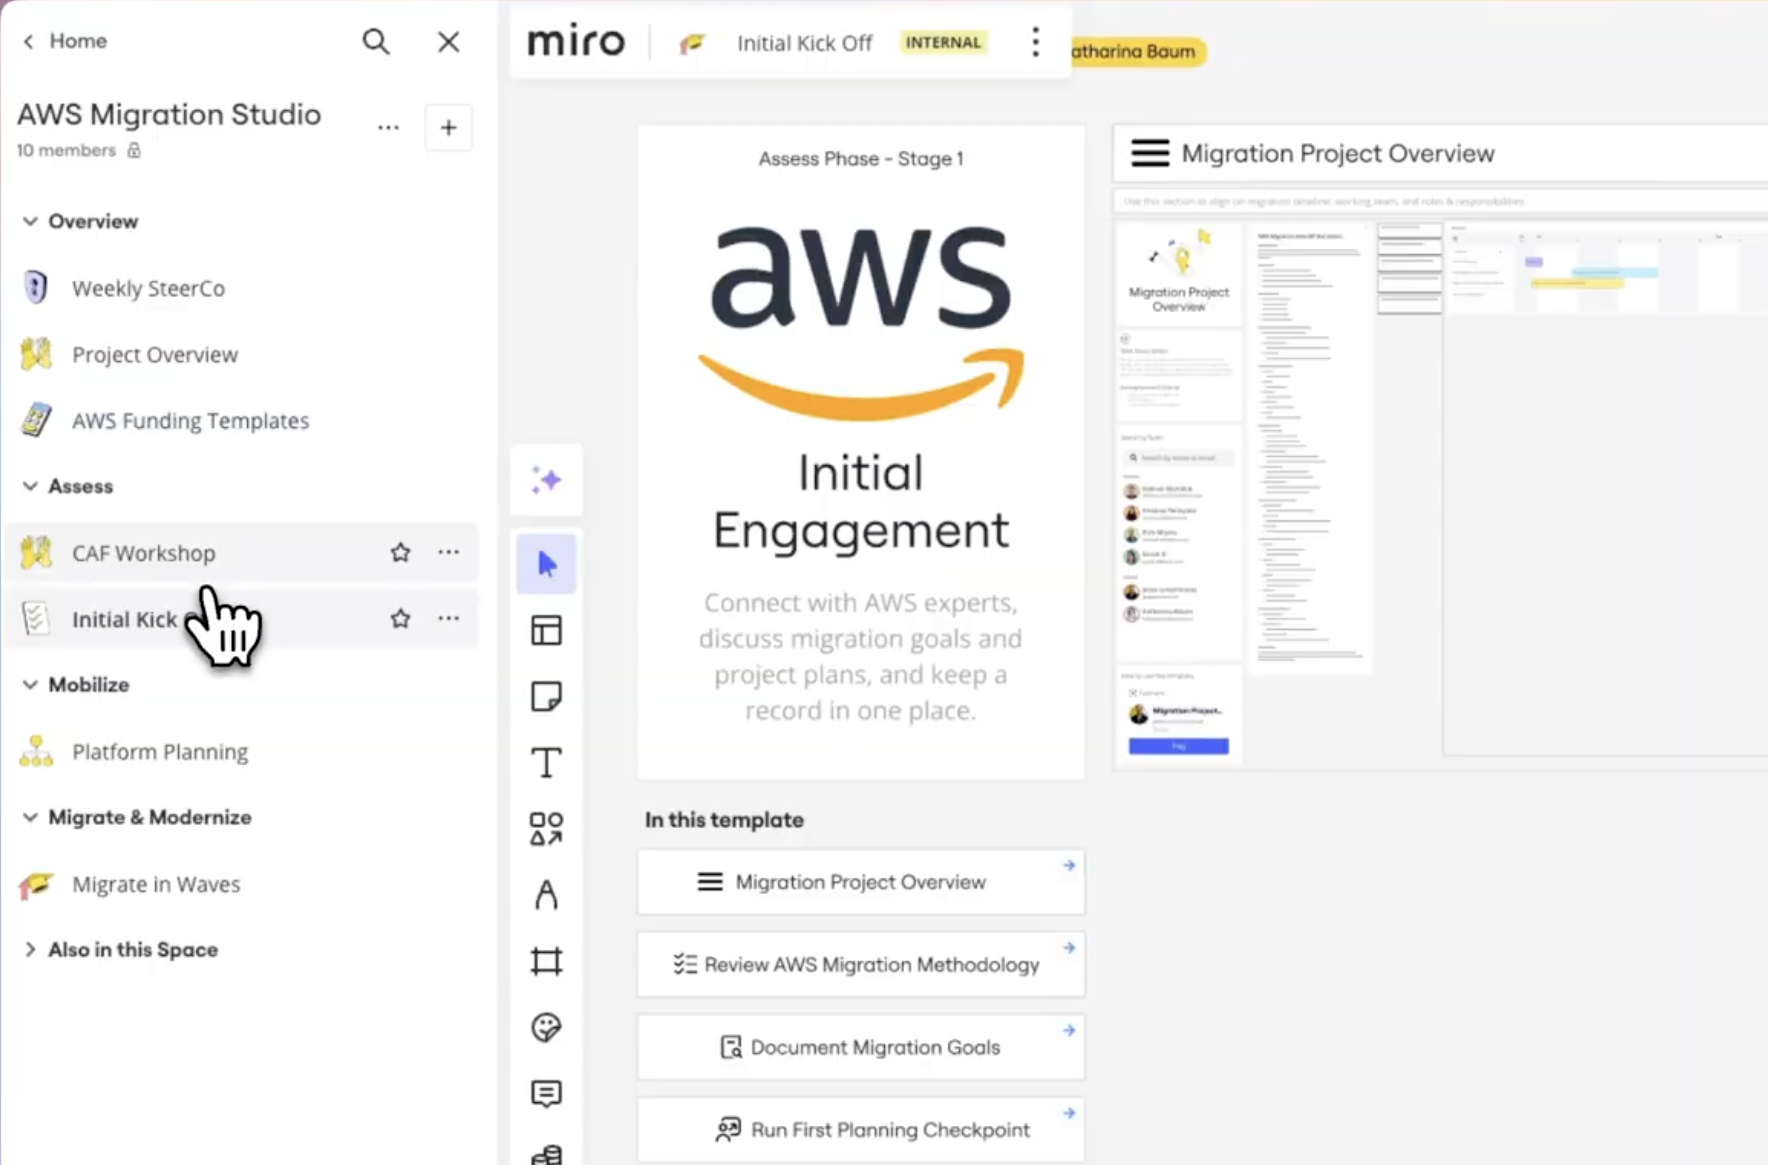Screen dimensions: 1768x1165
Task: Open the Miro AI sparkle tool
Action: click(546, 480)
